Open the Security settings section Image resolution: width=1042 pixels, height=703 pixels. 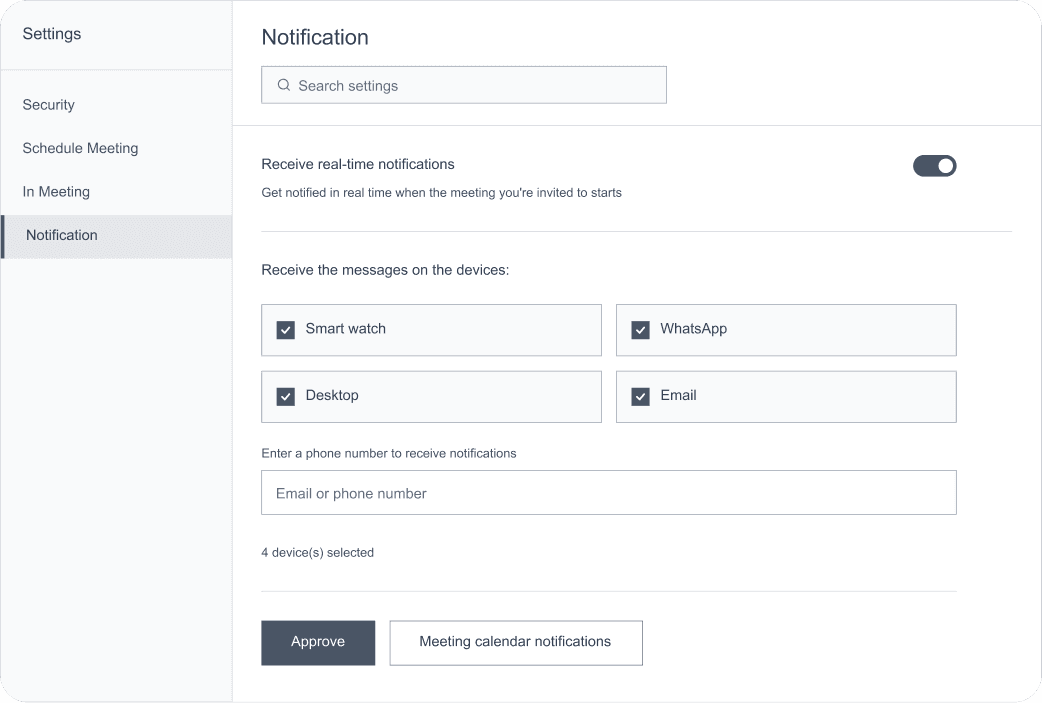pyautogui.click(x=49, y=105)
